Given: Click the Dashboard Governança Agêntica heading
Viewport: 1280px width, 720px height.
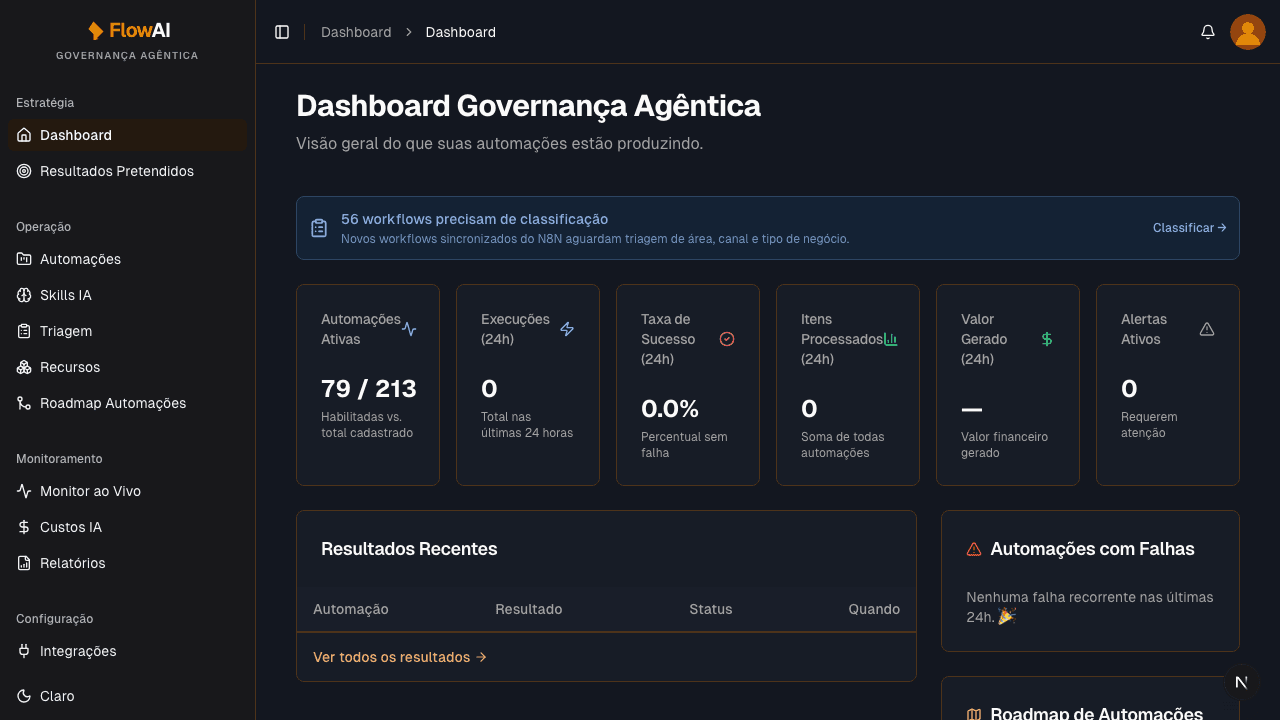Looking at the screenshot, I should tap(529, 106).
